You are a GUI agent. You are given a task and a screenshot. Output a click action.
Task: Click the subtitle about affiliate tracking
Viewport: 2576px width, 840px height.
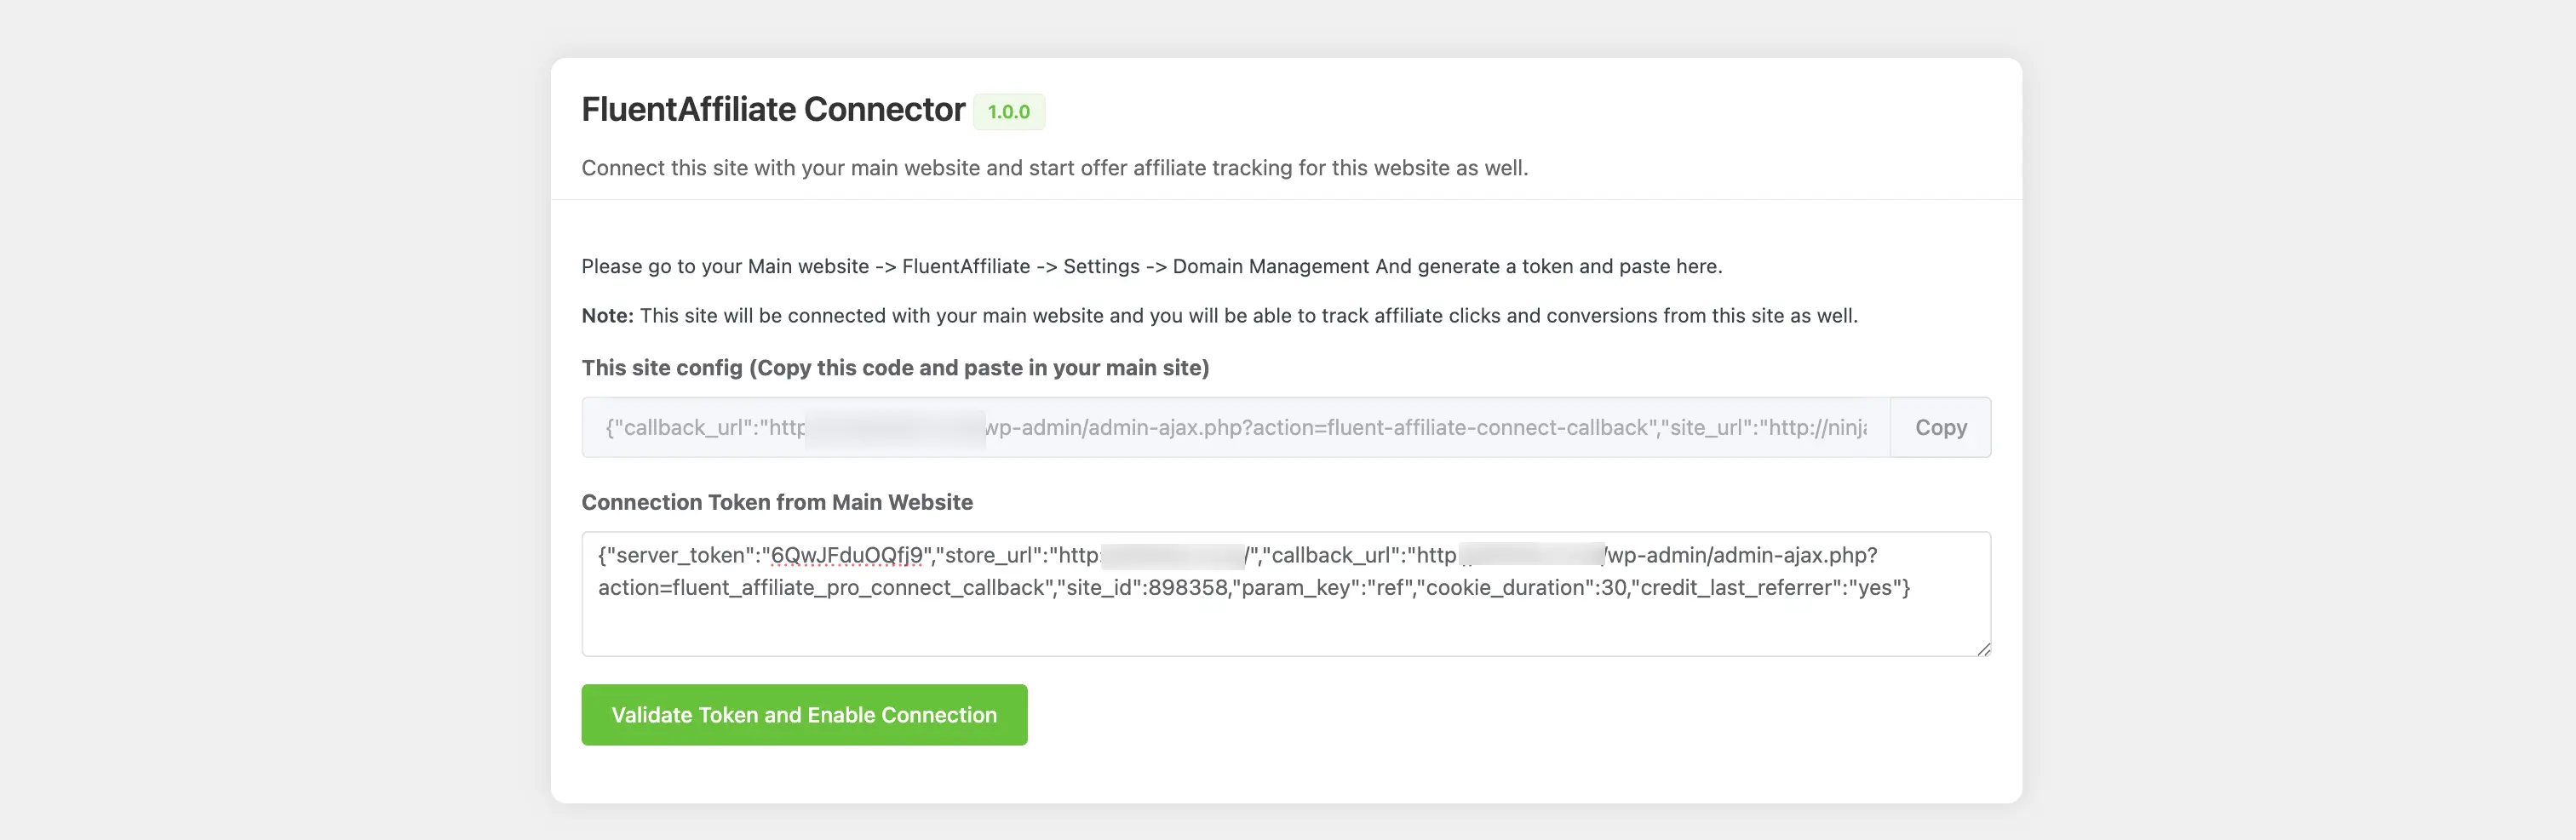tap(1054, 168)
